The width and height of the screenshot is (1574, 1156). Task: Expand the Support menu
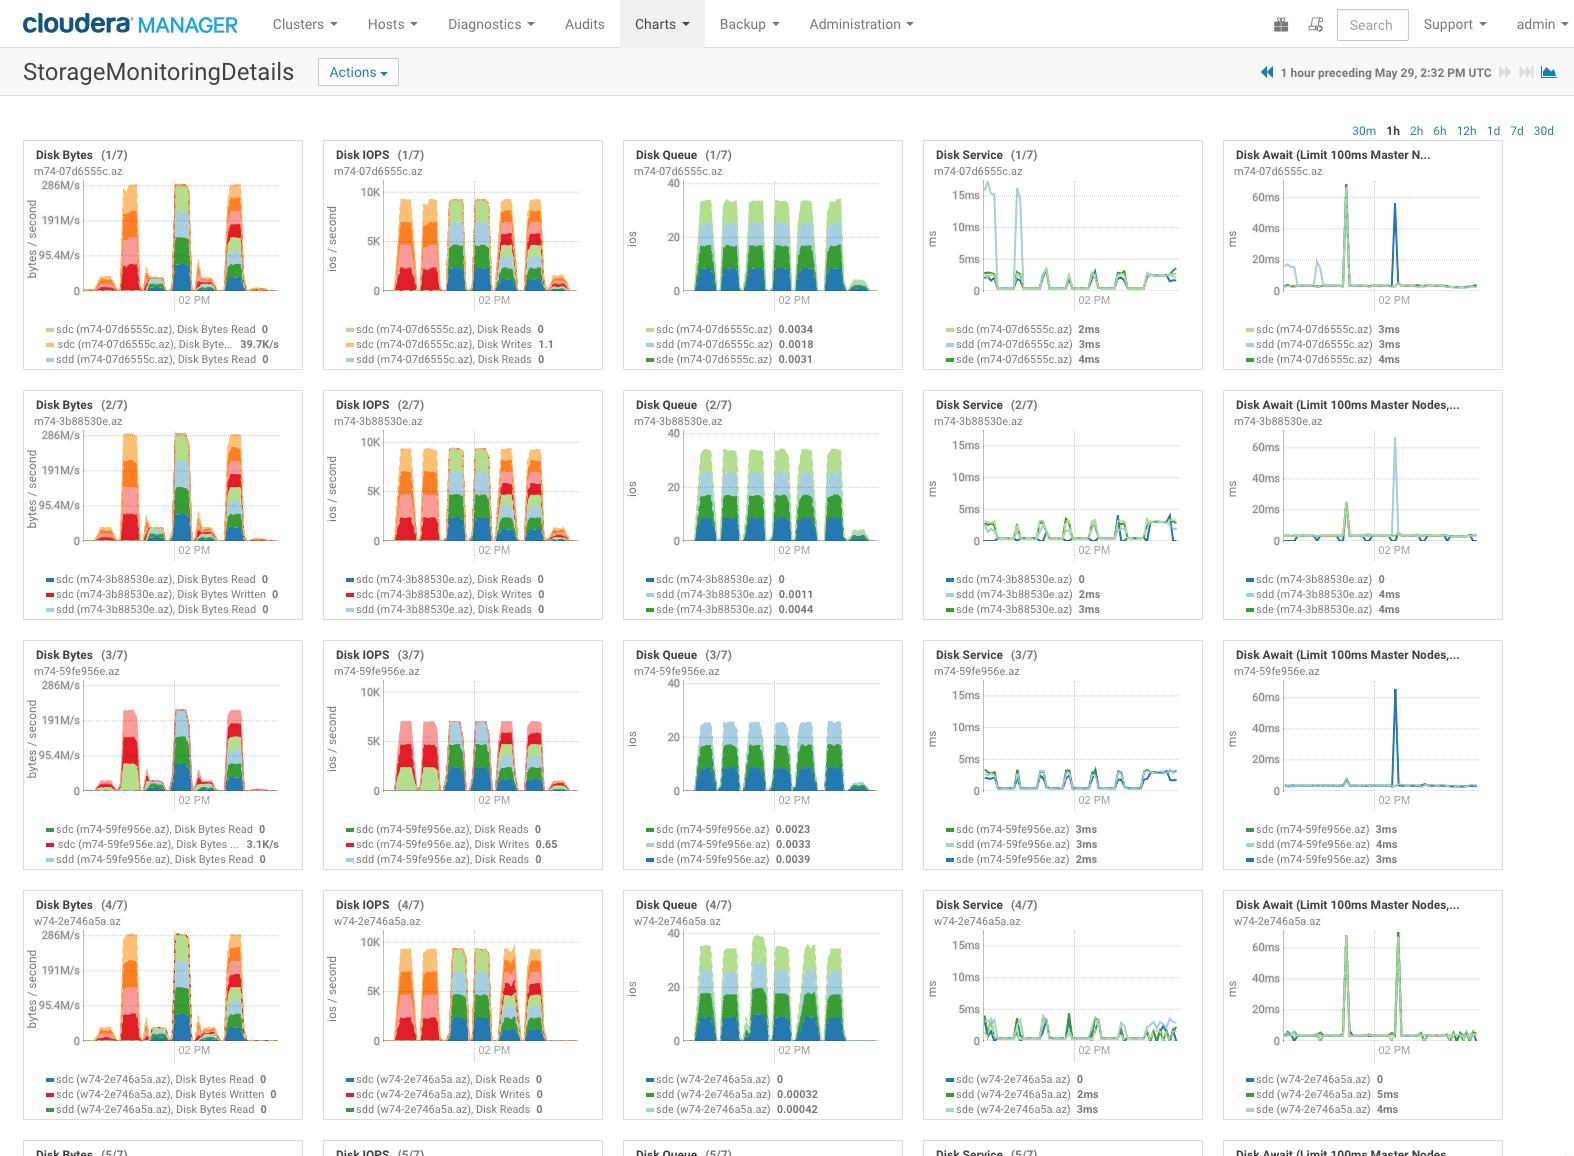[x=1454, y=24]
